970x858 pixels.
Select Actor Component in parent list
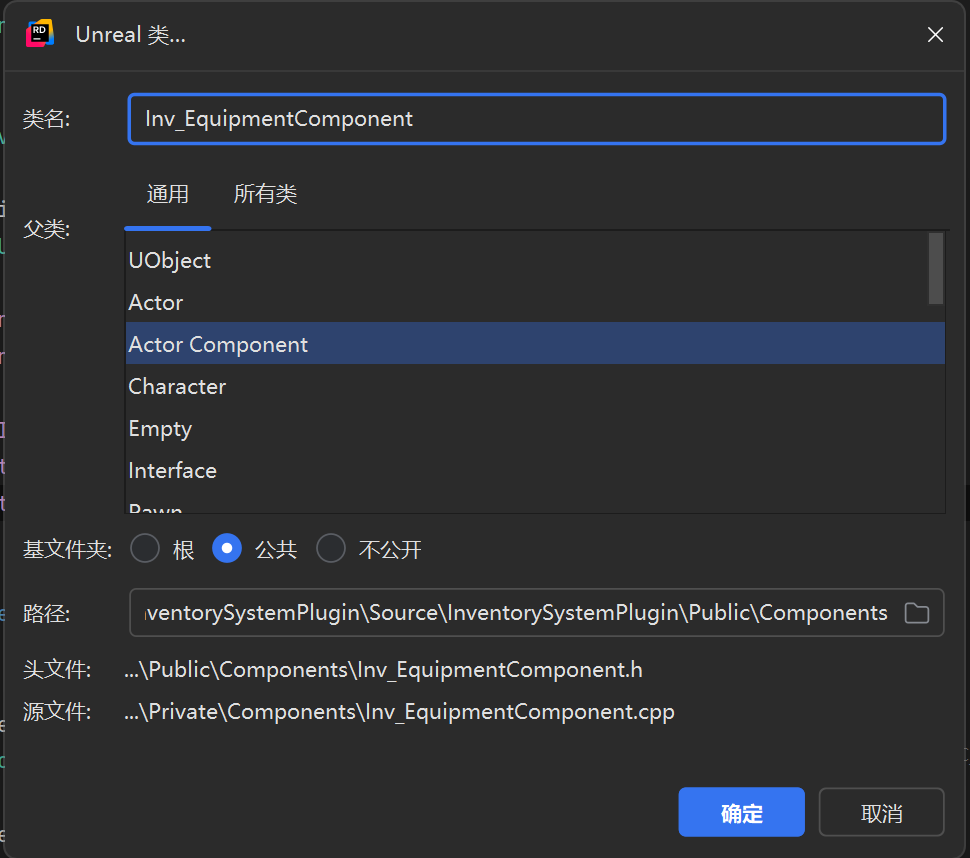[x=218, y=345]
